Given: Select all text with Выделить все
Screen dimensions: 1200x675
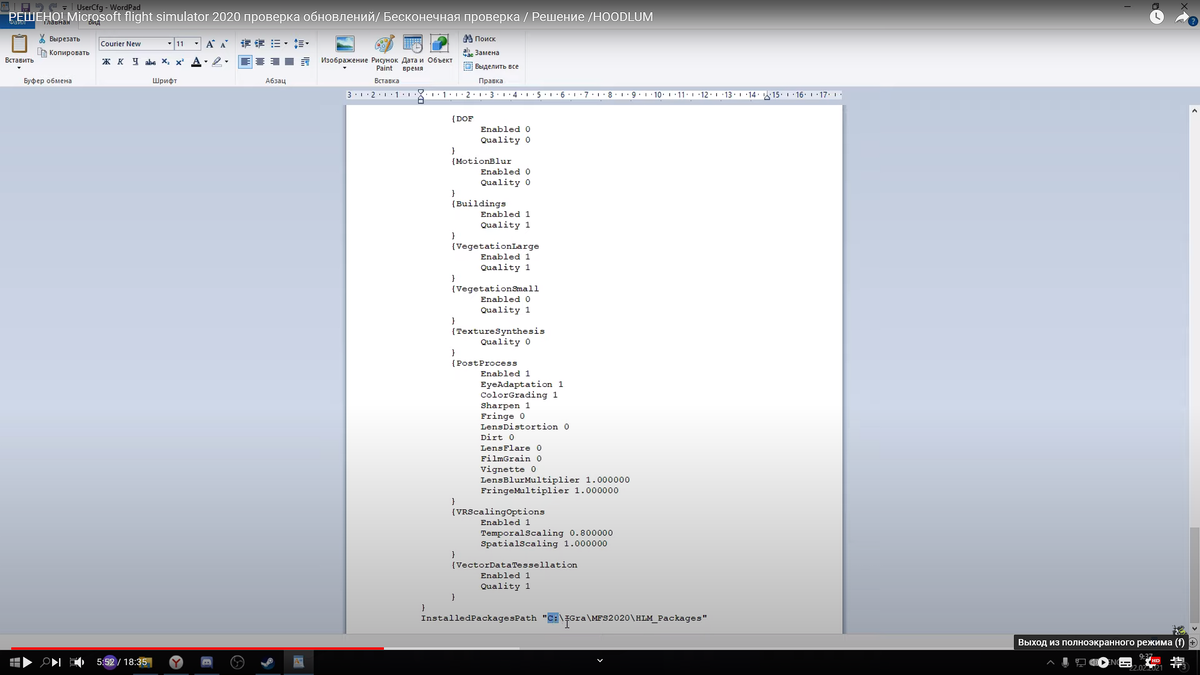Looking at the screenshot, I should [490, 66].
